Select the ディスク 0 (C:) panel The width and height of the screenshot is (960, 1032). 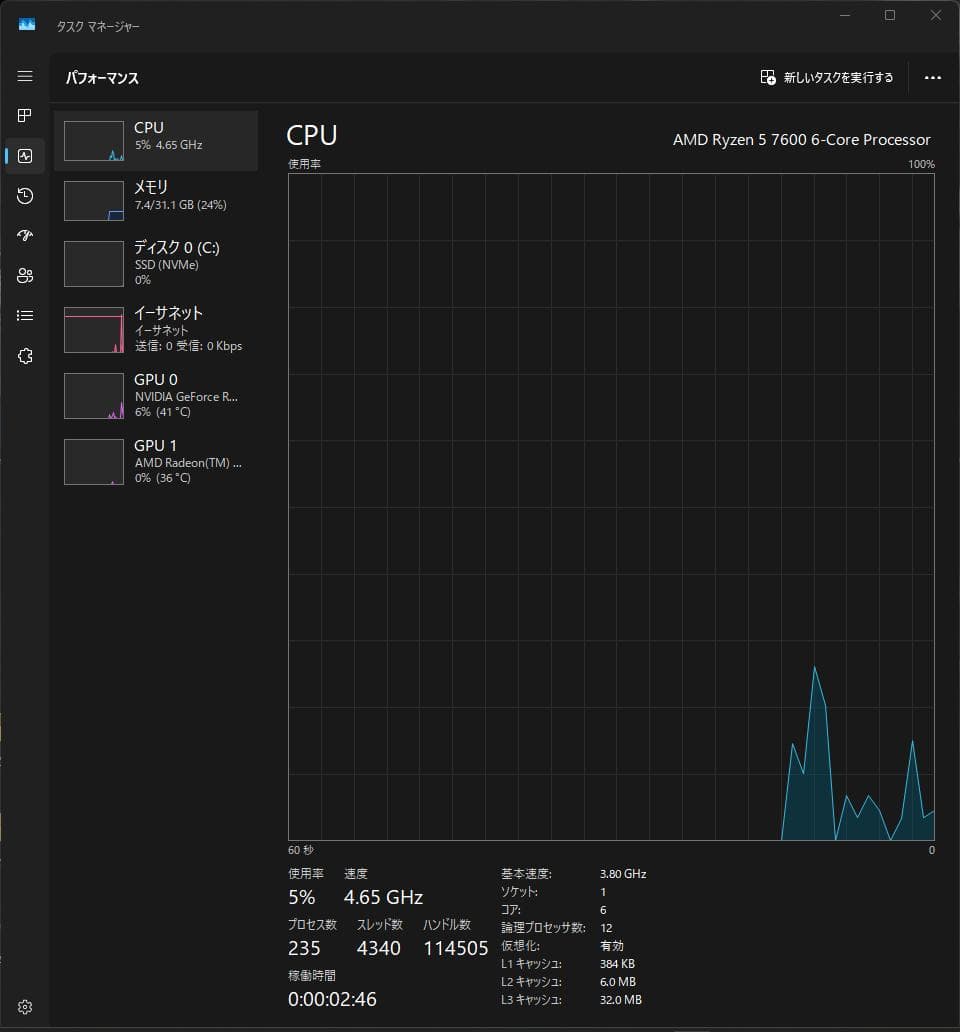tap(155, 263)
